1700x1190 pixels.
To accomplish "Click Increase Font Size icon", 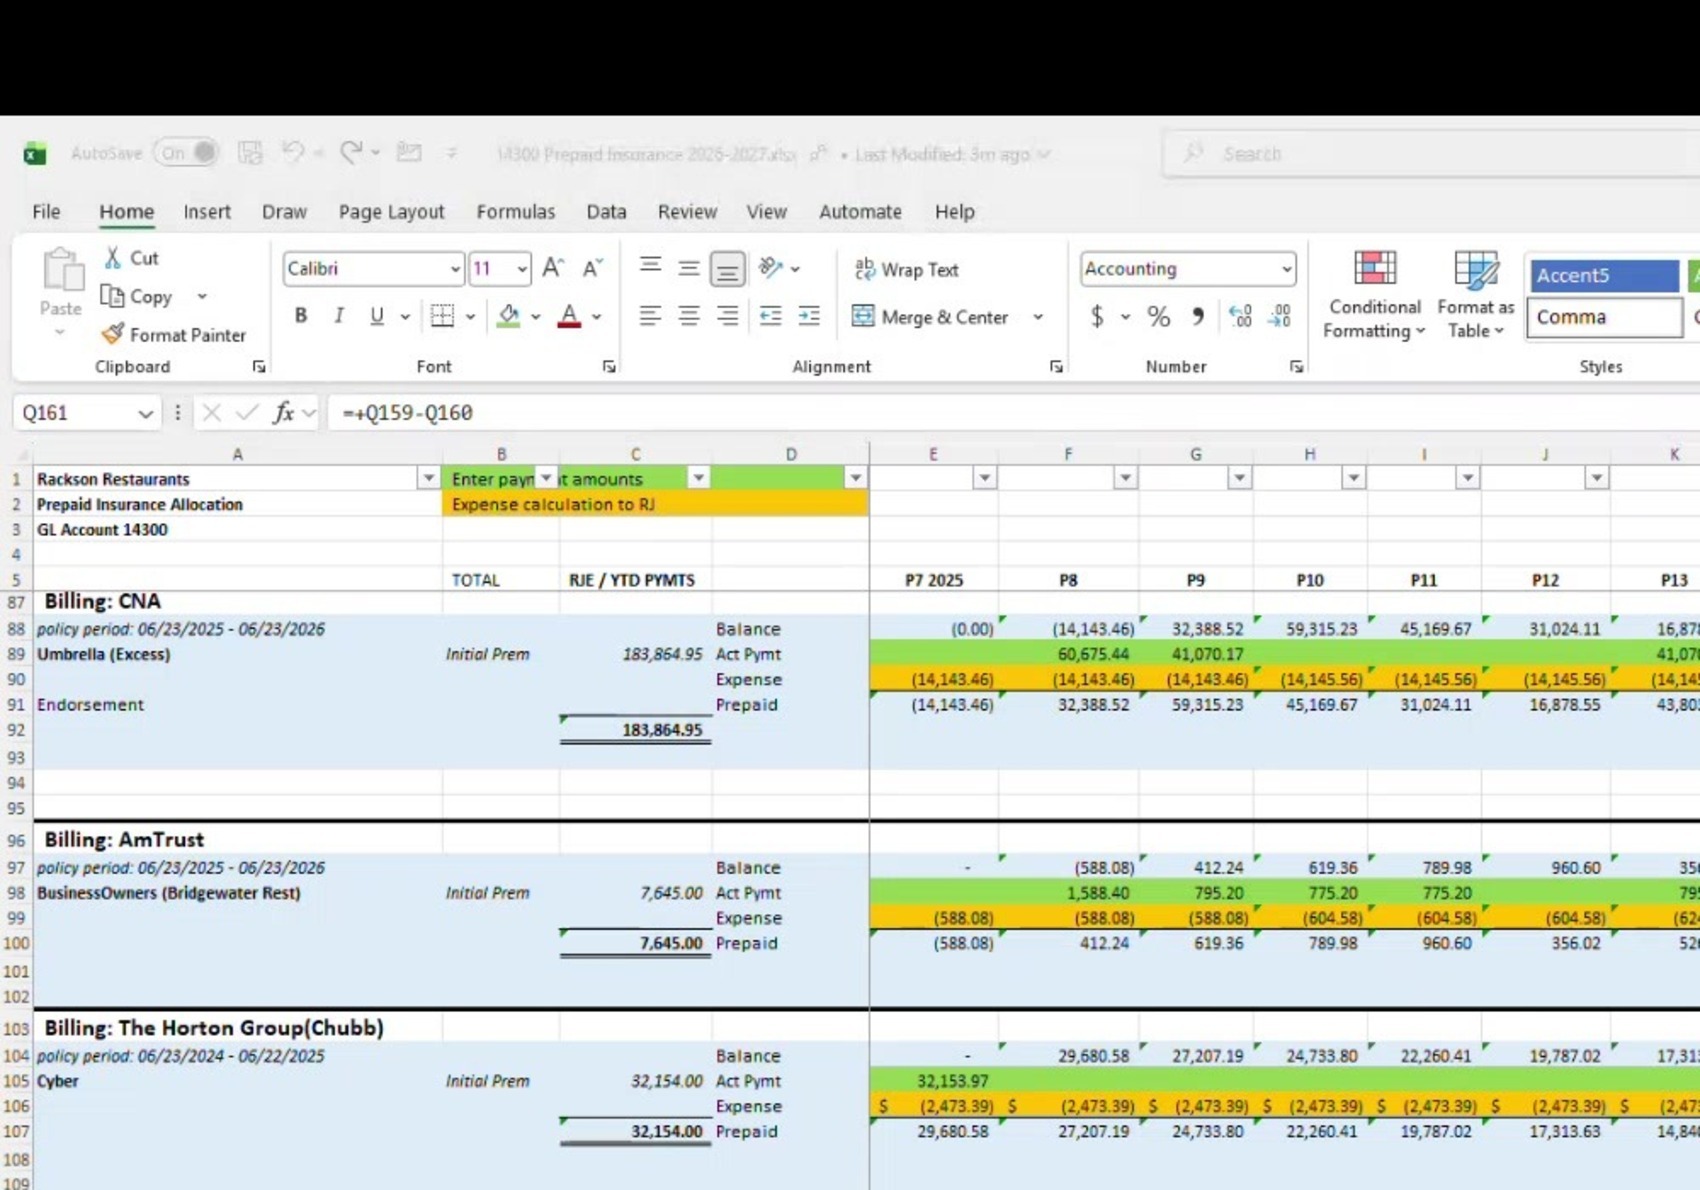I will click(553, 268).
